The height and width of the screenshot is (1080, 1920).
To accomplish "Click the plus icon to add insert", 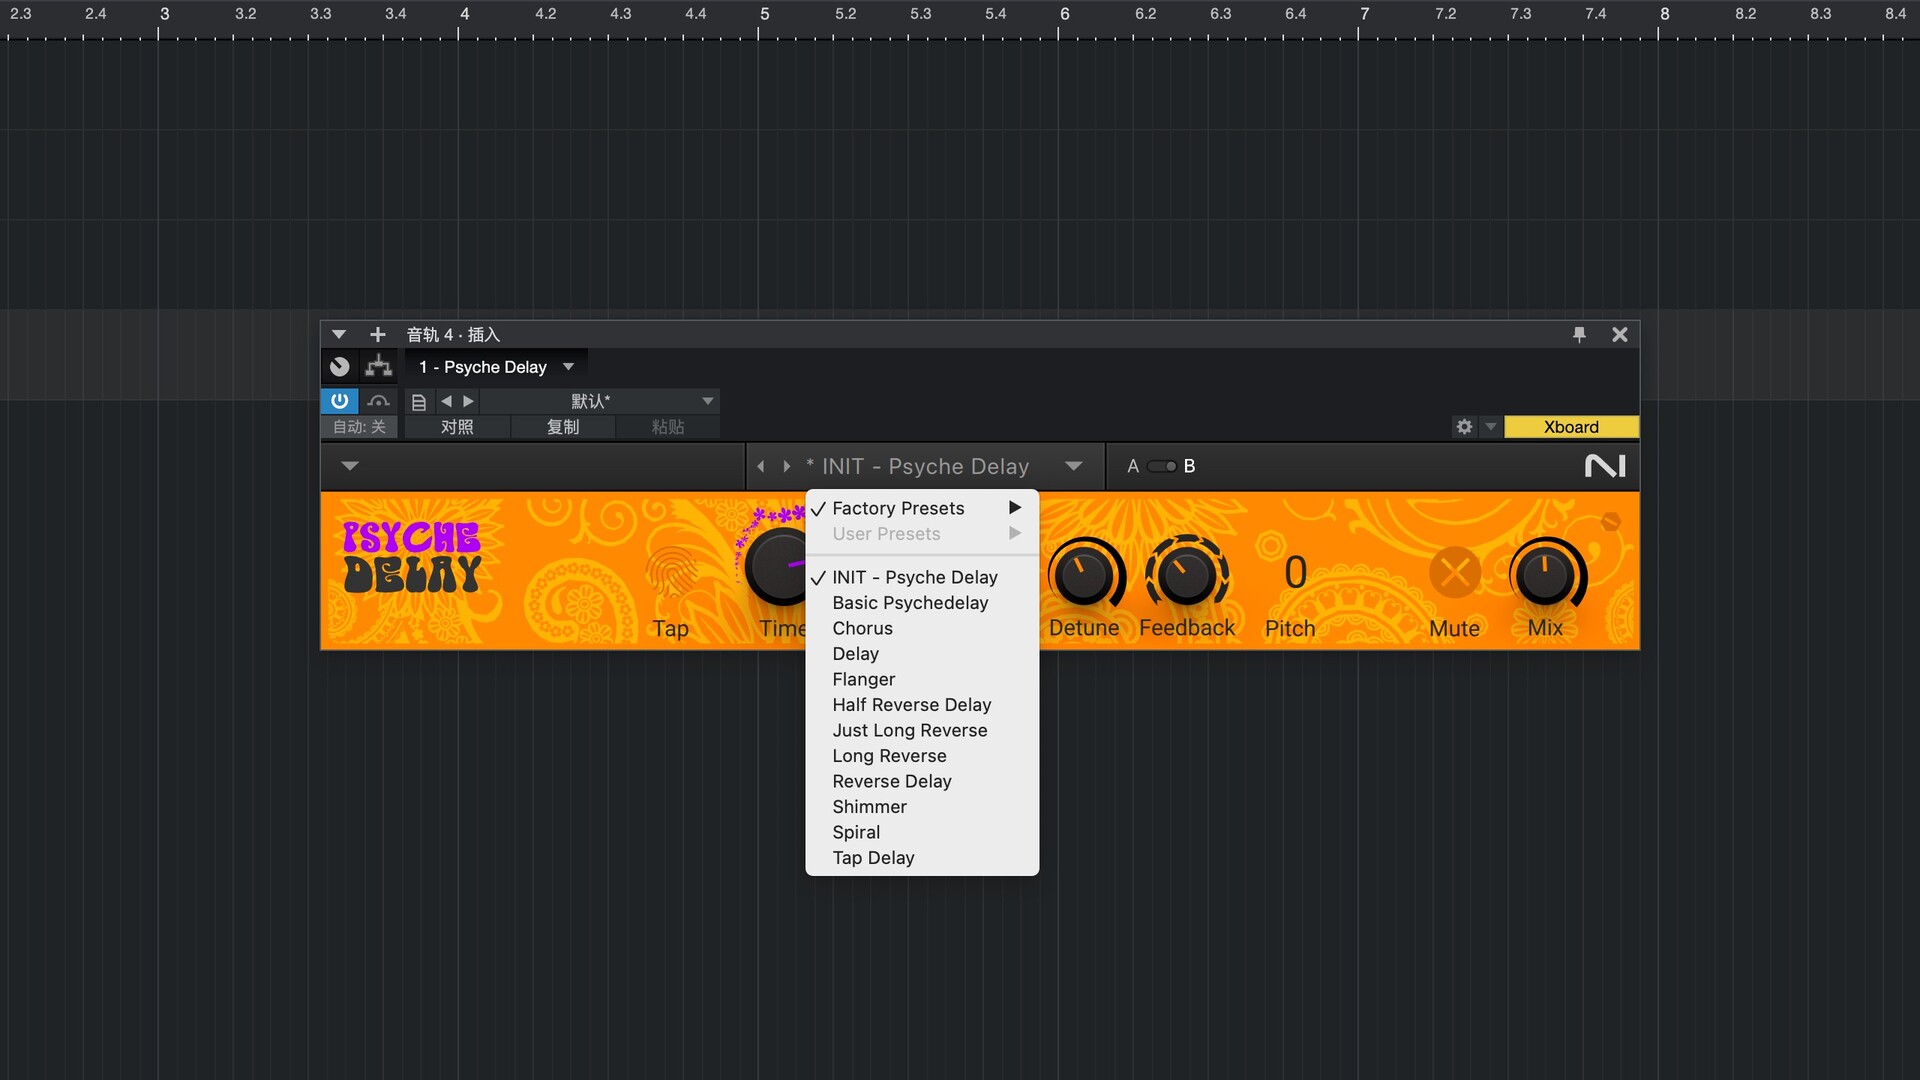I will click(x=377, y=335).
